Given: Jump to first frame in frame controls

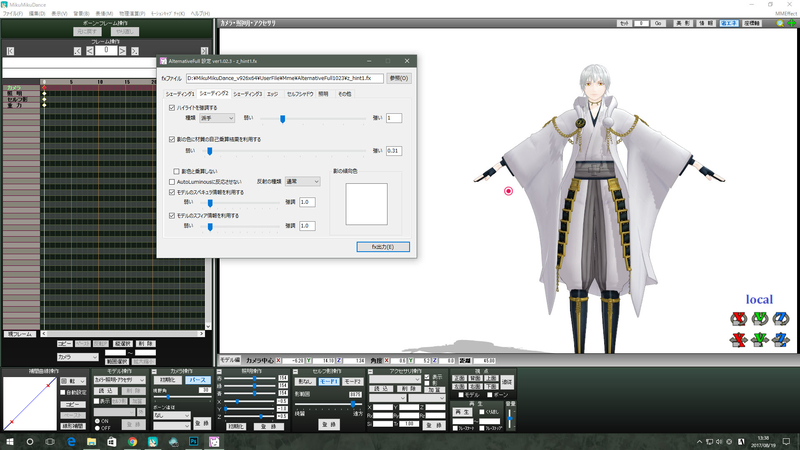Looking at the screenshot, I should pyautogui.click(x=10, y=51).
